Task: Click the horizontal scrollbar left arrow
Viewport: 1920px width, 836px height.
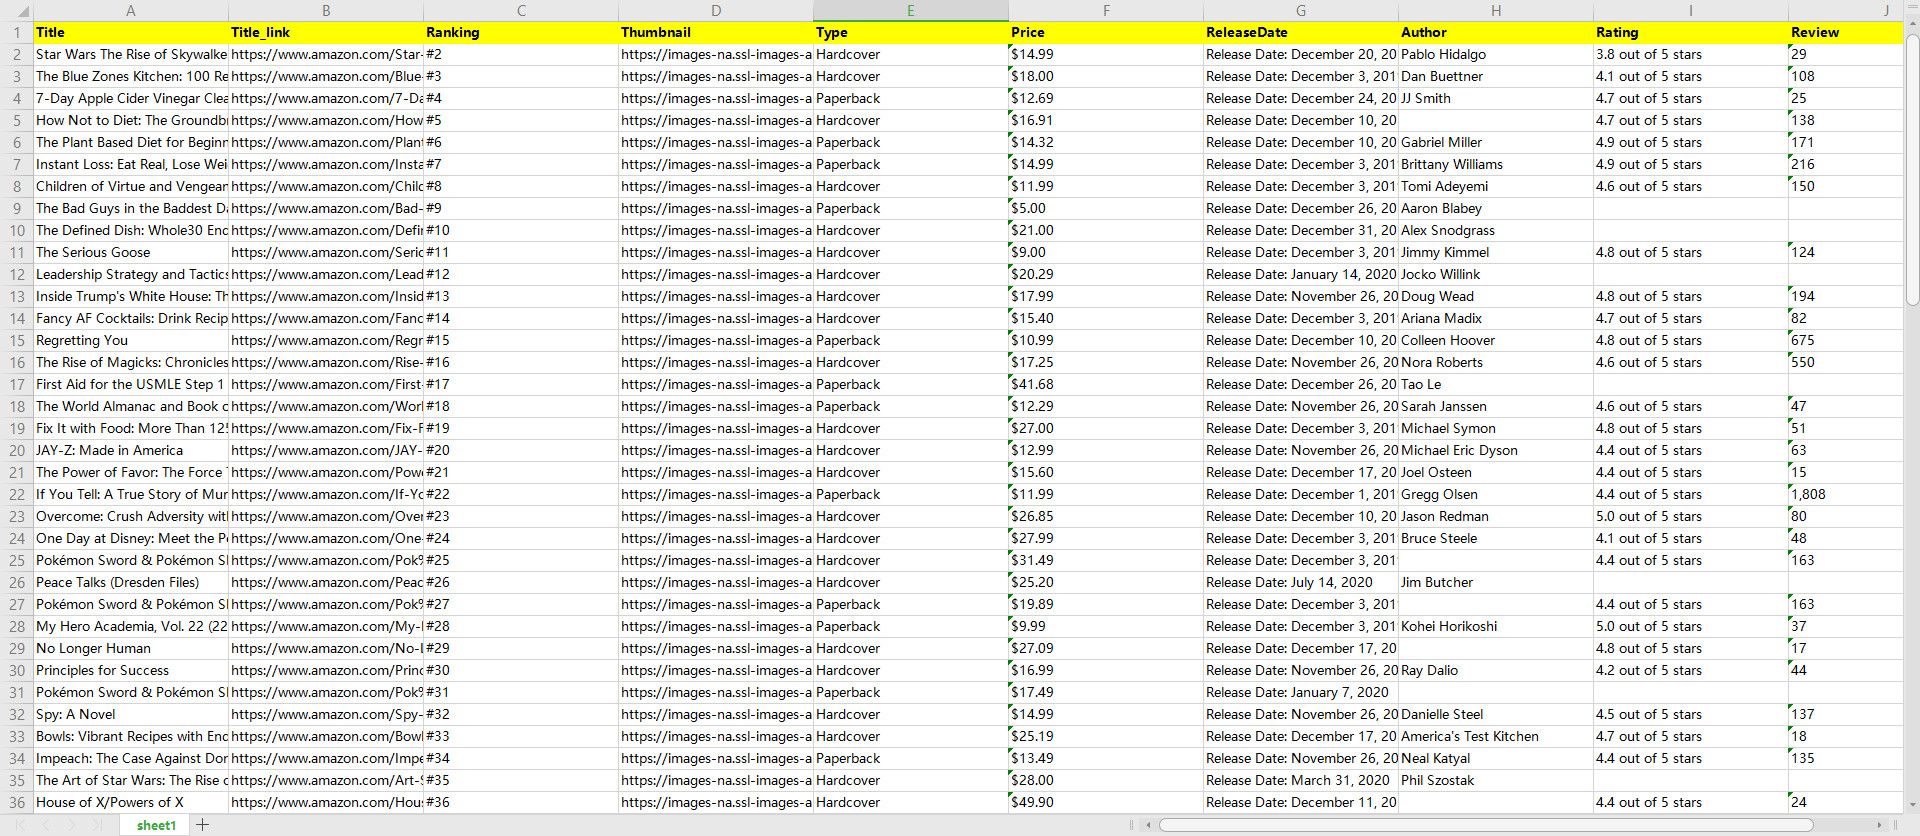Action: point(1149,825)
